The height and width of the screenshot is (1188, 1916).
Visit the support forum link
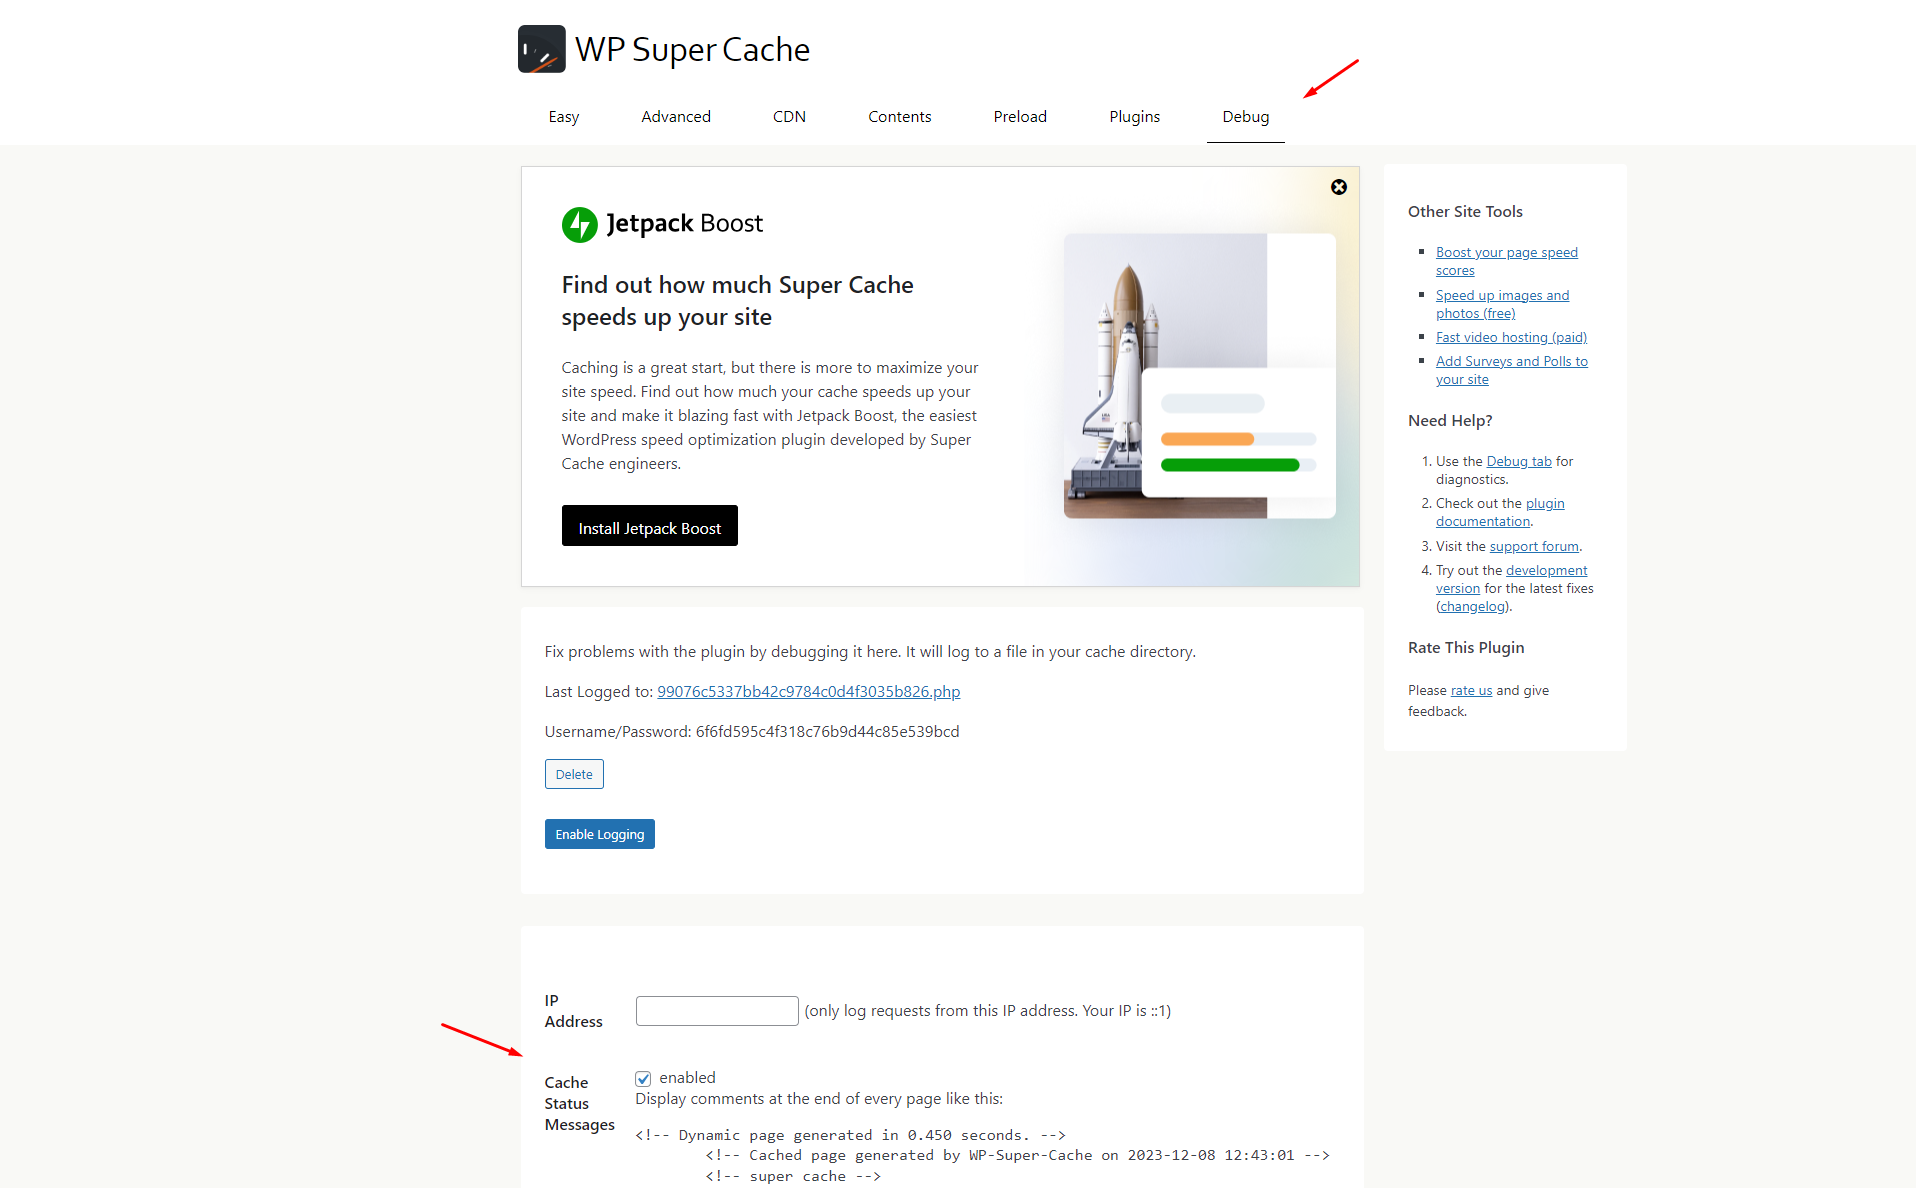[x=1534, y=546]
